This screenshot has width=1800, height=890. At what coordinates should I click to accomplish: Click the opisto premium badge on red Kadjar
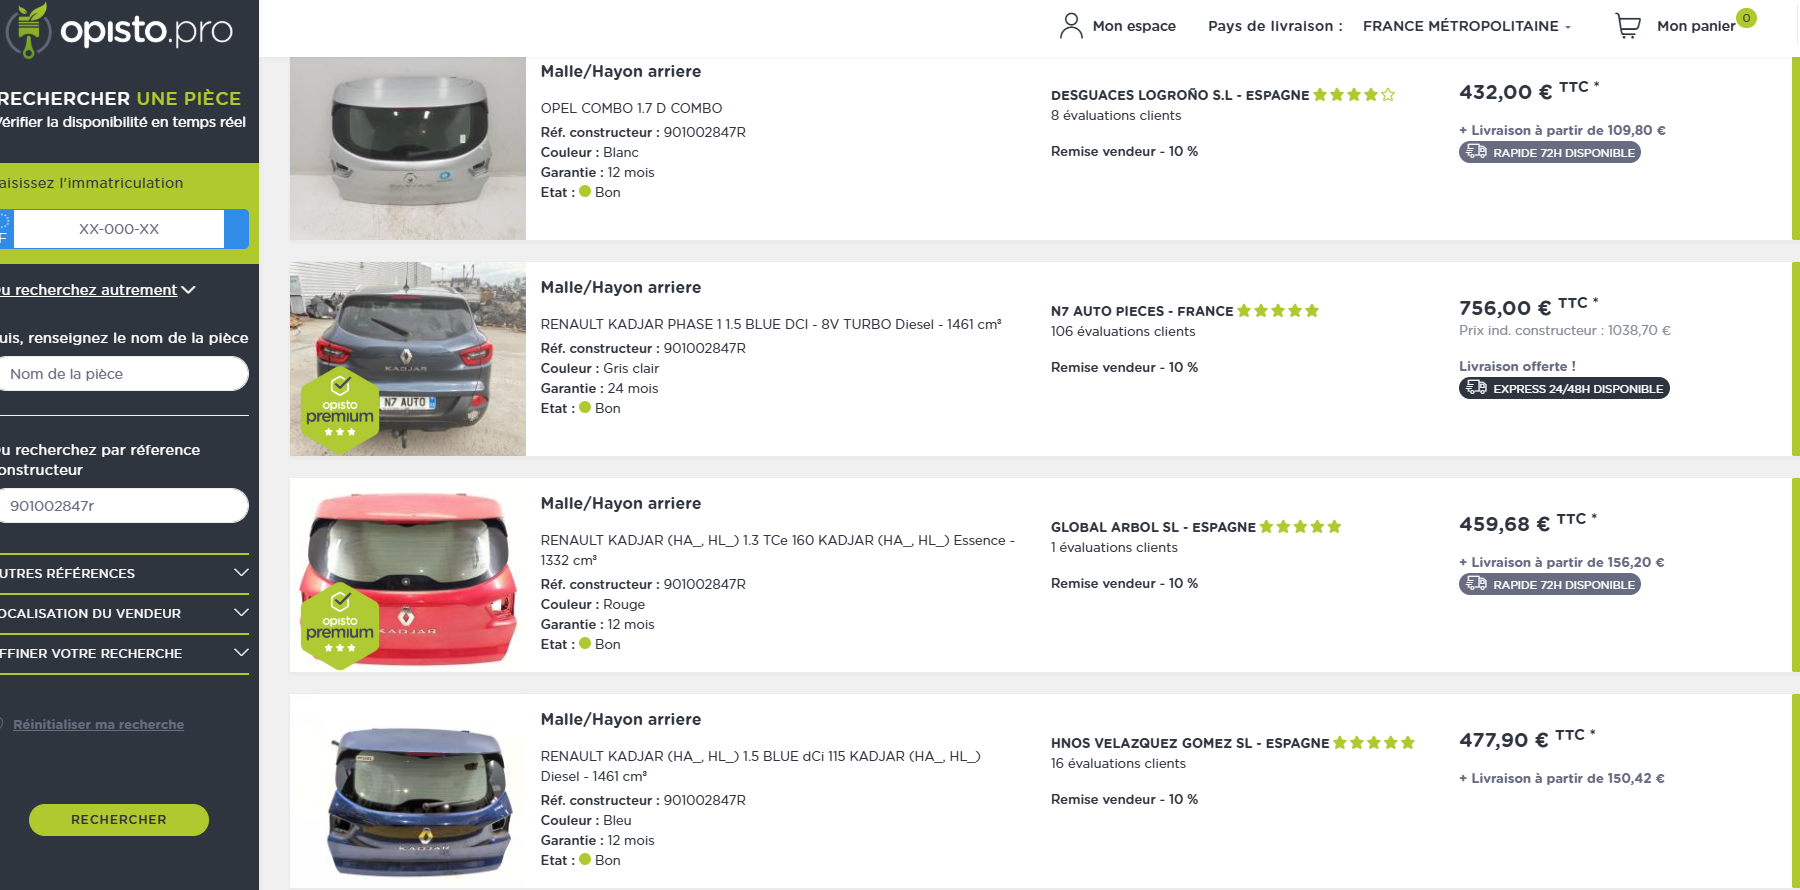tap(340, 626)
